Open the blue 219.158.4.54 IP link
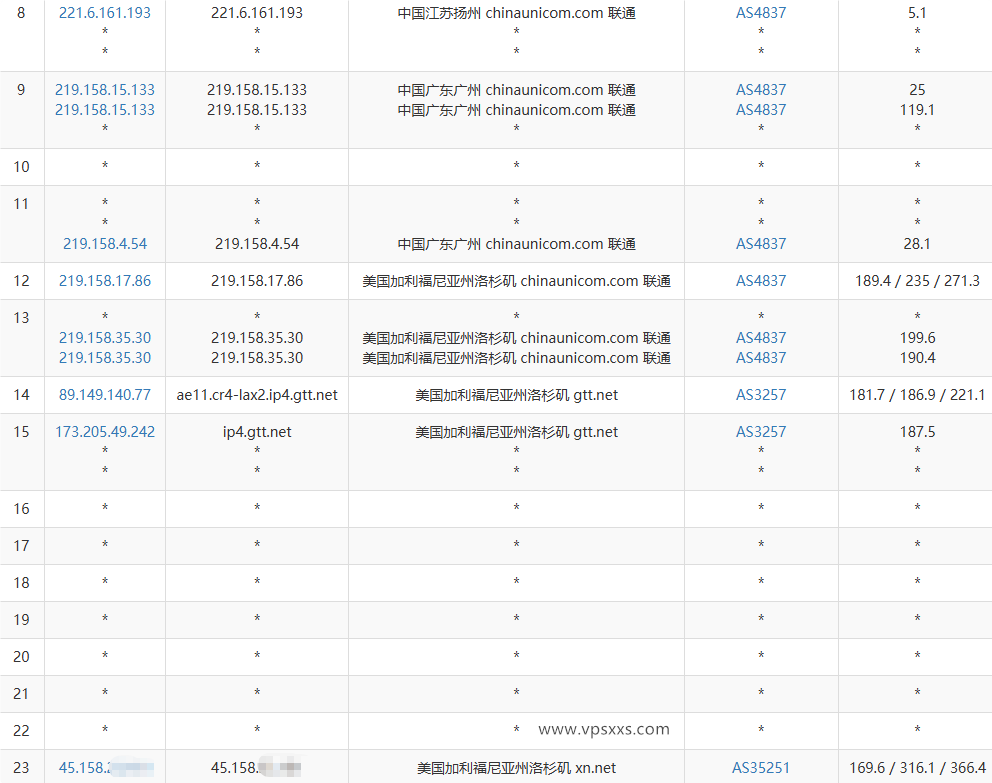The width and height of the screenshot is (992, 783). click(105, 244)
